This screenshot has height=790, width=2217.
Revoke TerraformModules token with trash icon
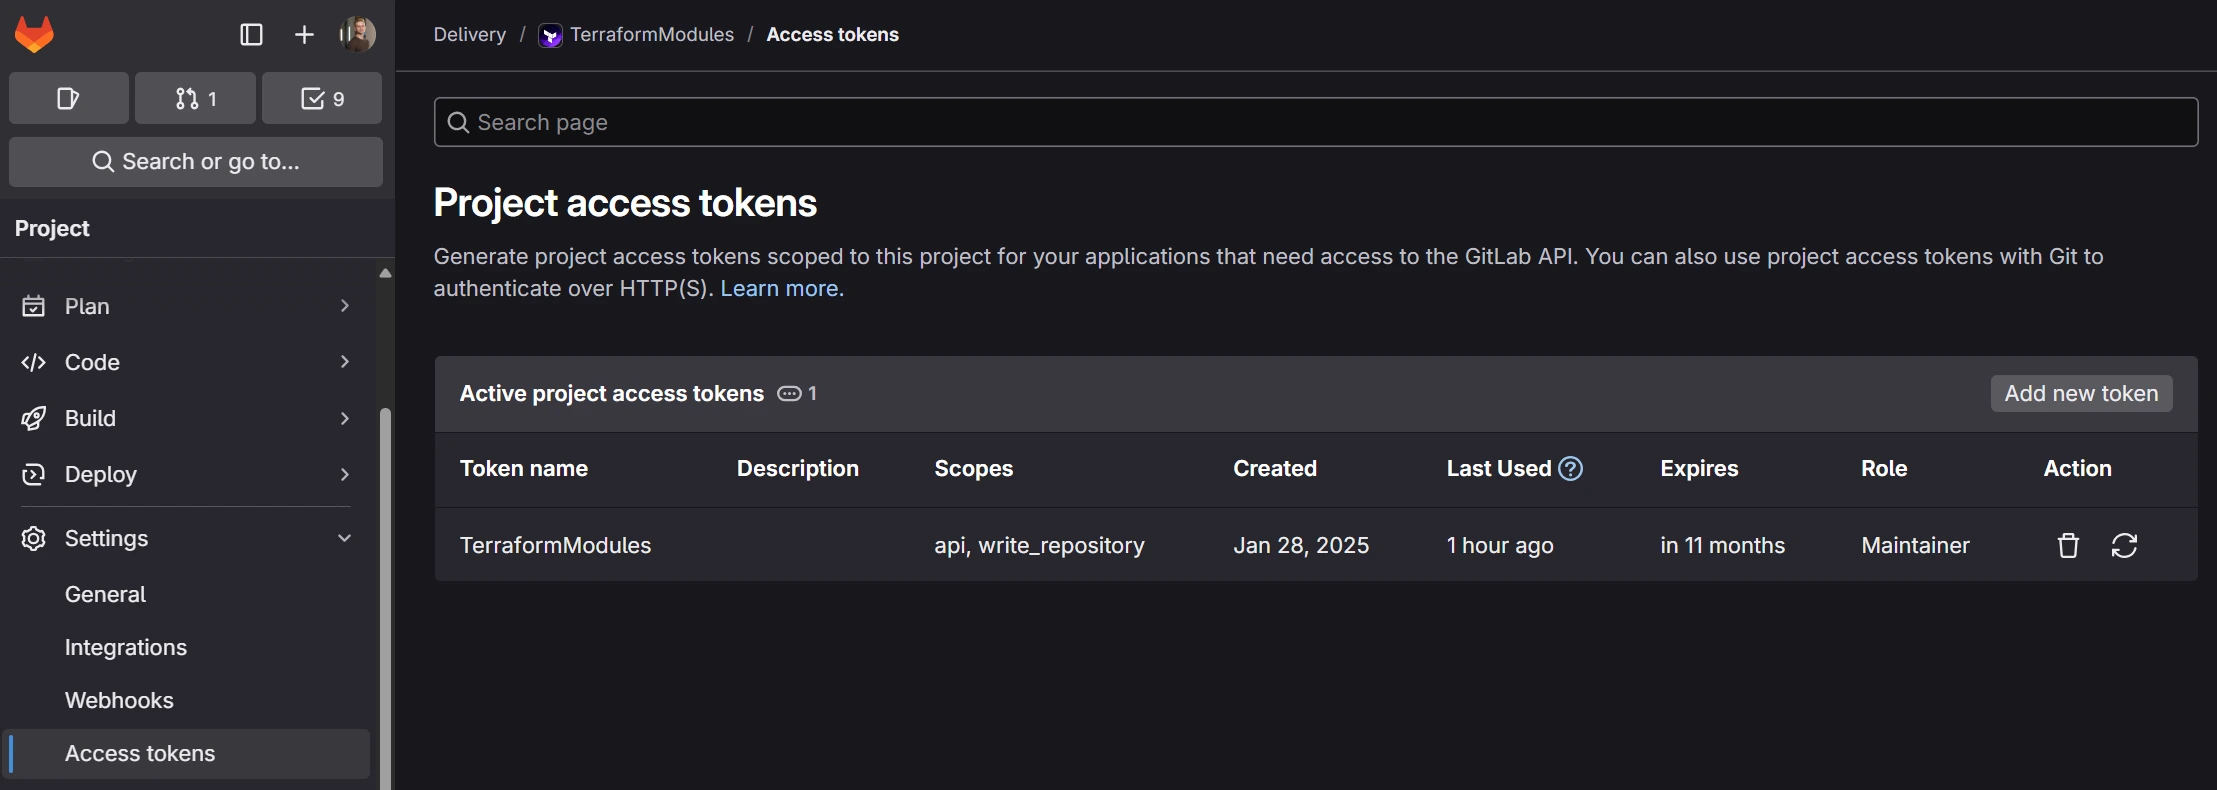point(2068,545)
